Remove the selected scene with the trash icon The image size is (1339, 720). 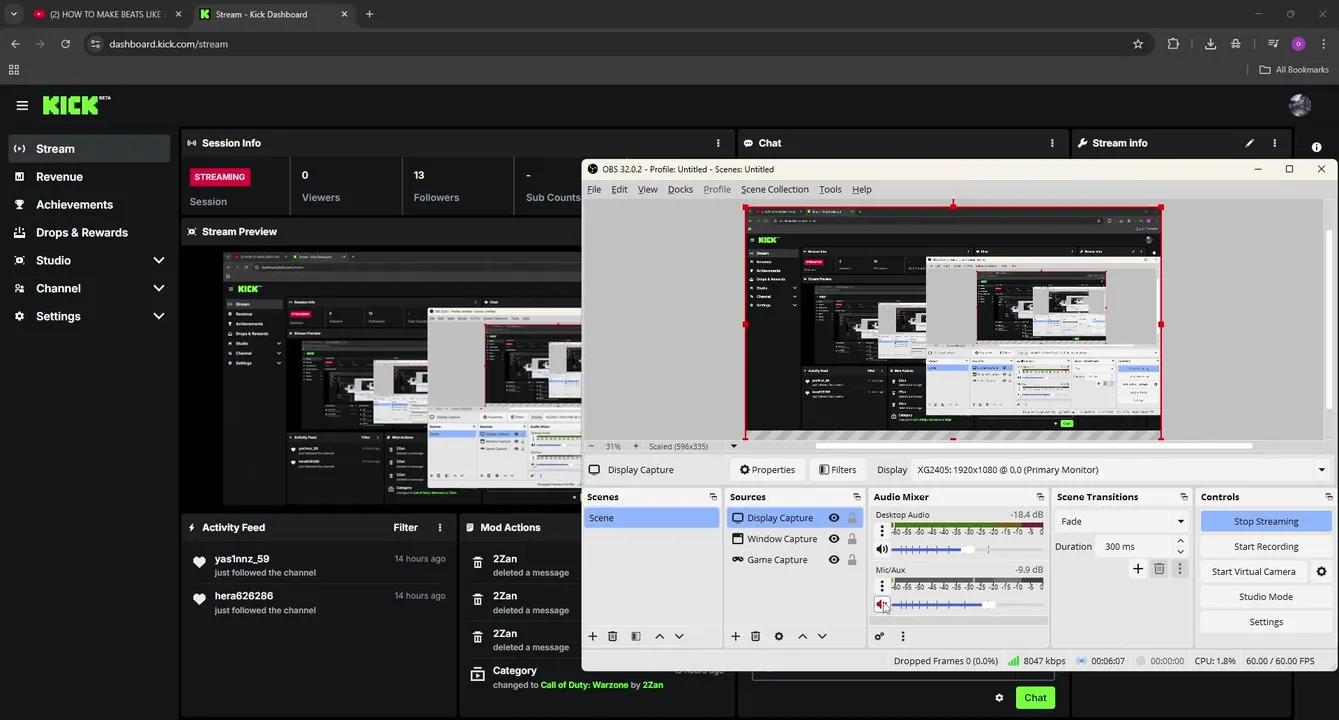(x=613, y=636)
